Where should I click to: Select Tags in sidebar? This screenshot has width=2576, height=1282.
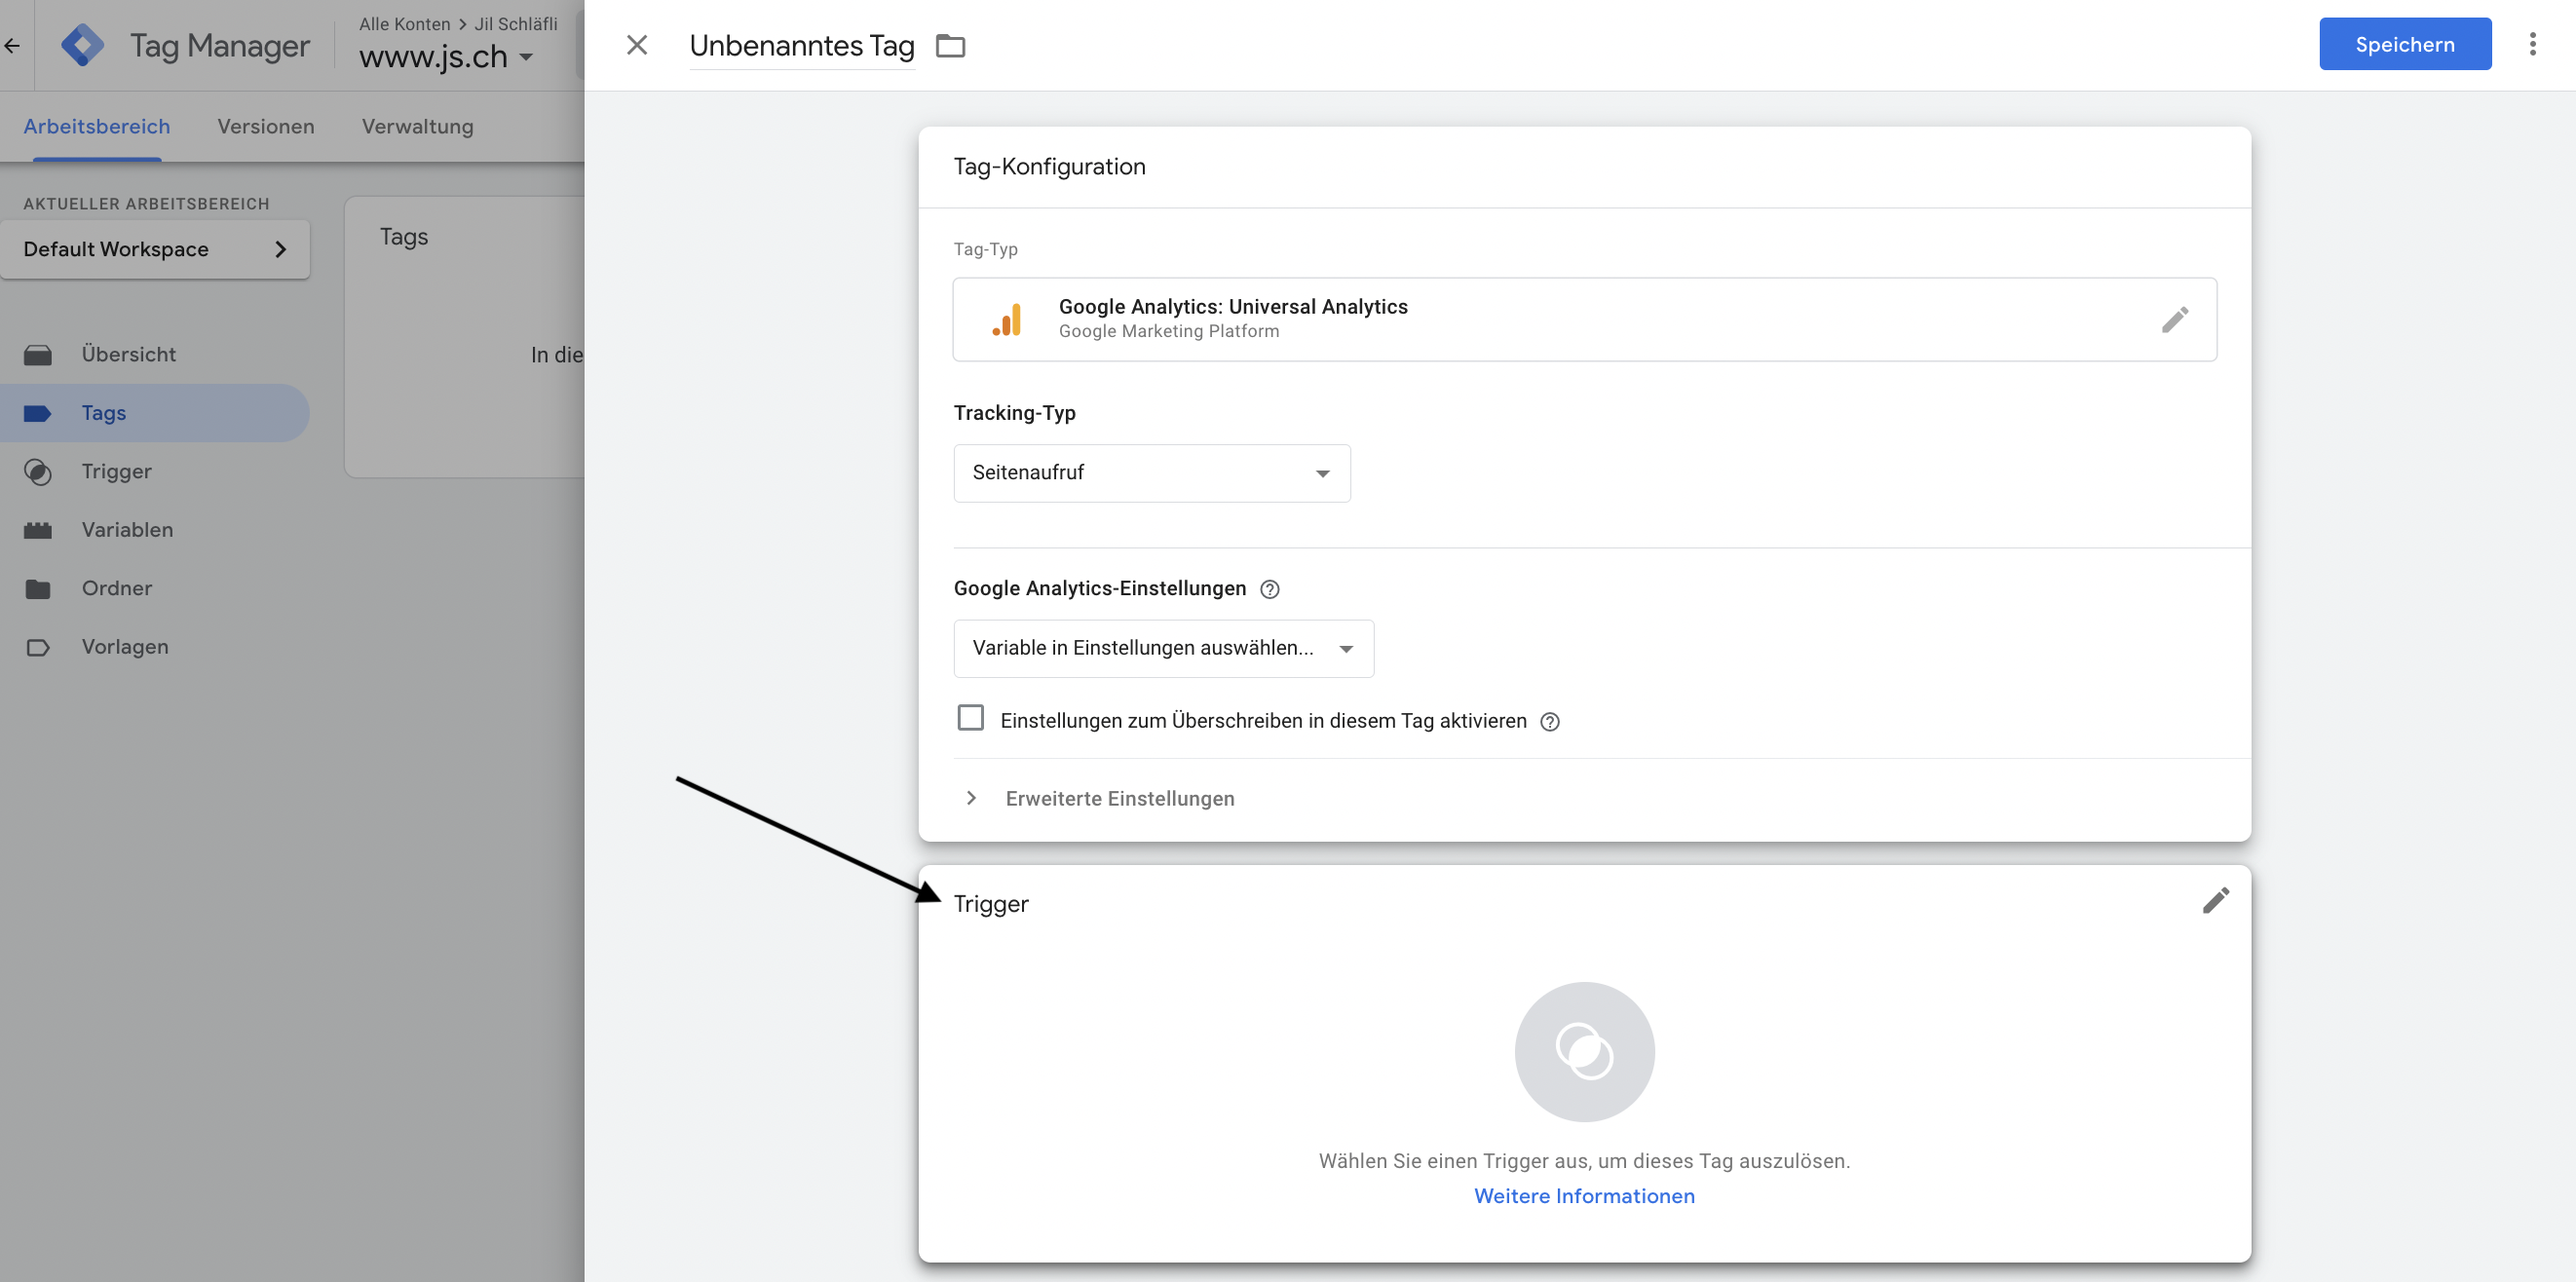pyautogui.click(x=154, y=413)
